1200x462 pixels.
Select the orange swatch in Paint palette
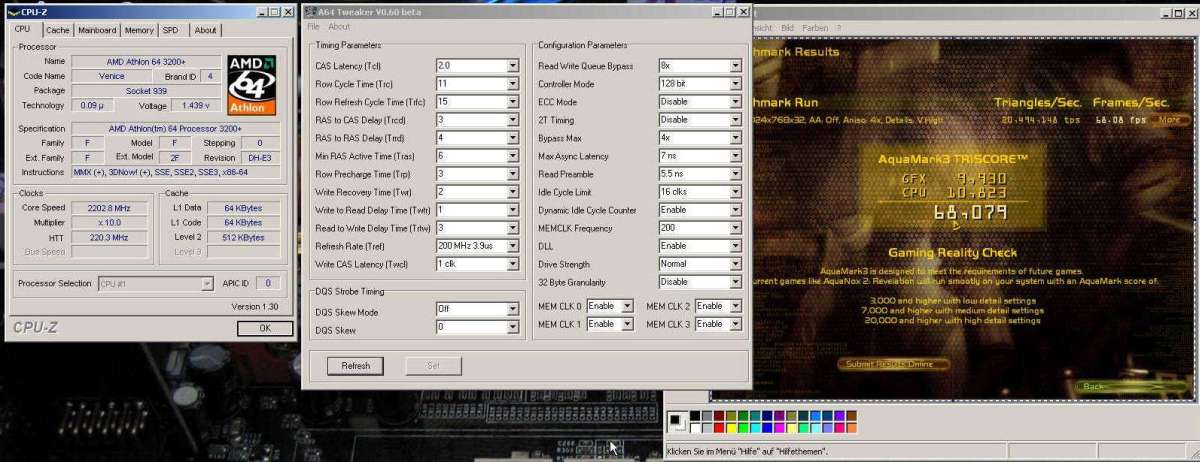point(852,428)
